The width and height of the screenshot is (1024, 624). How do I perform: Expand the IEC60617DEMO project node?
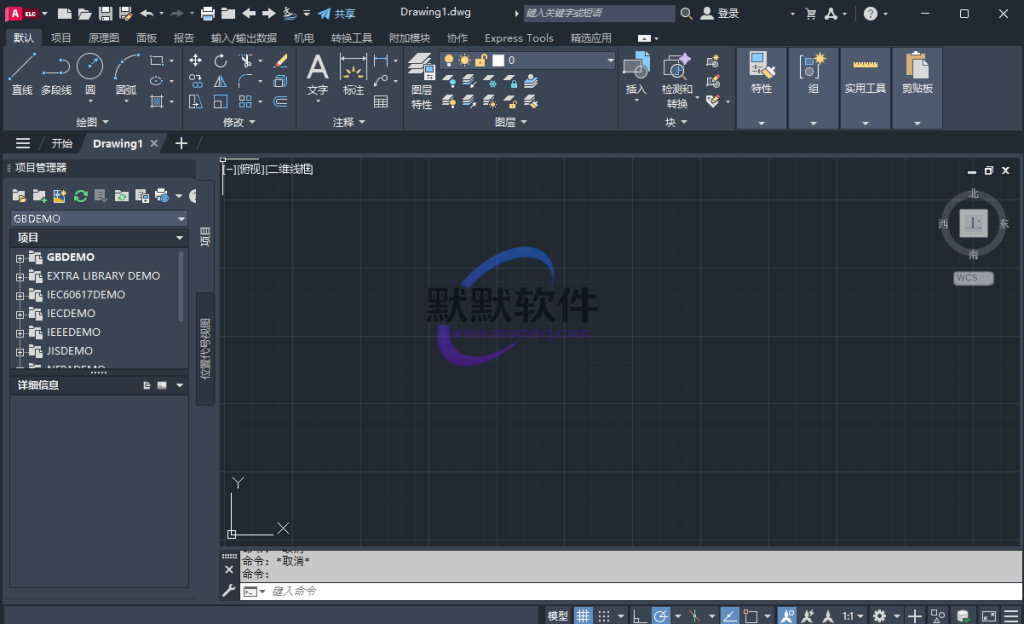pos(20,295)
